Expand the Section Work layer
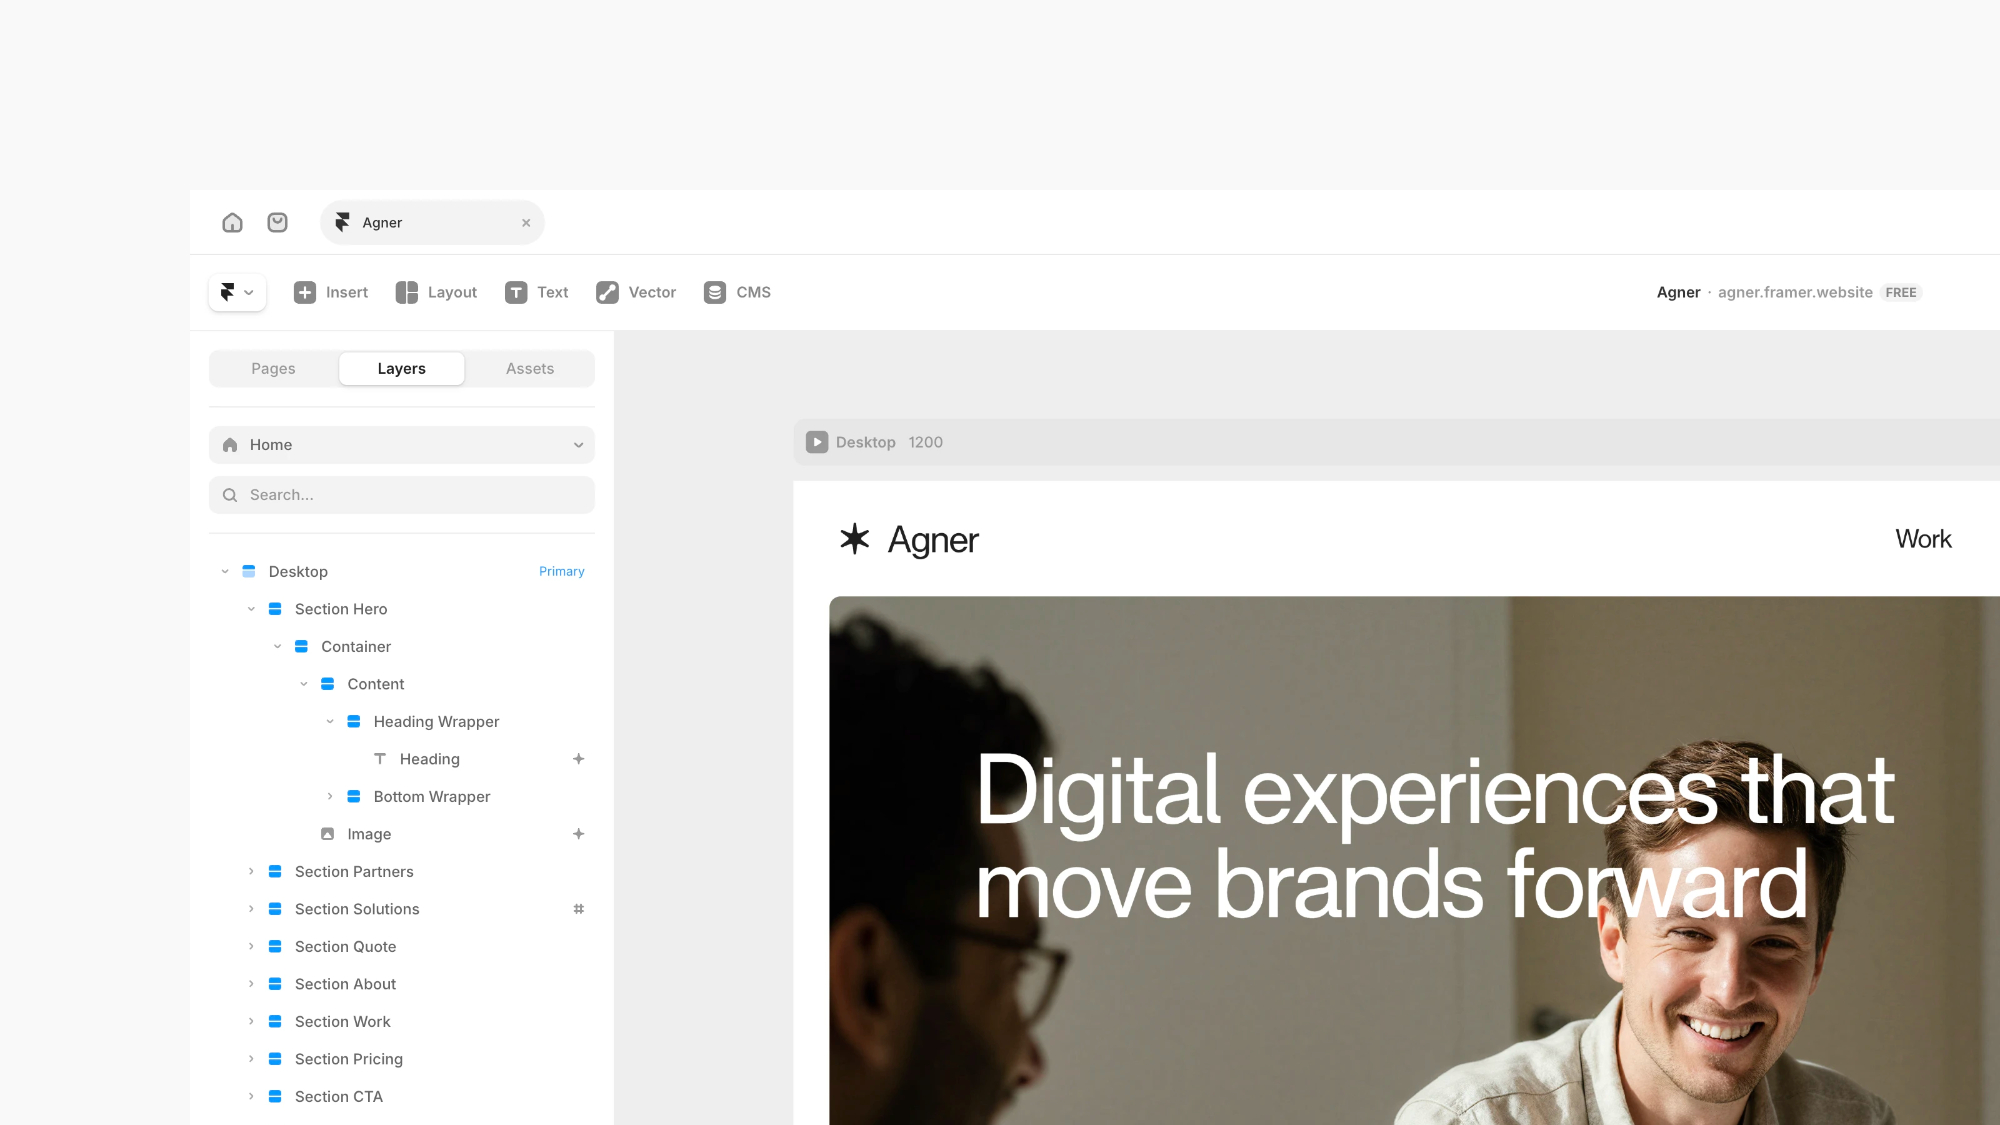 (251, 1022)
